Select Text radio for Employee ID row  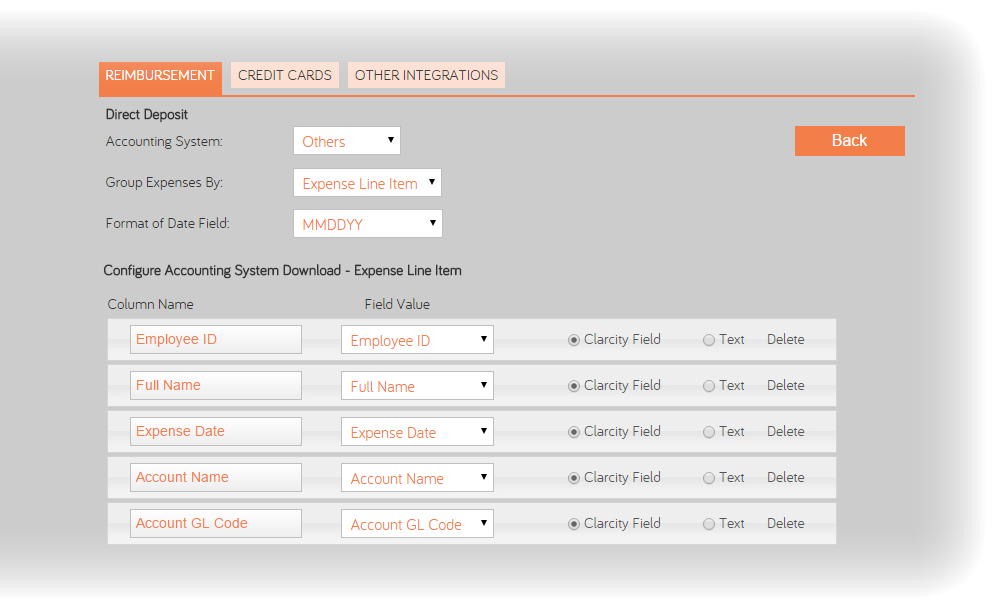[709, 340]
